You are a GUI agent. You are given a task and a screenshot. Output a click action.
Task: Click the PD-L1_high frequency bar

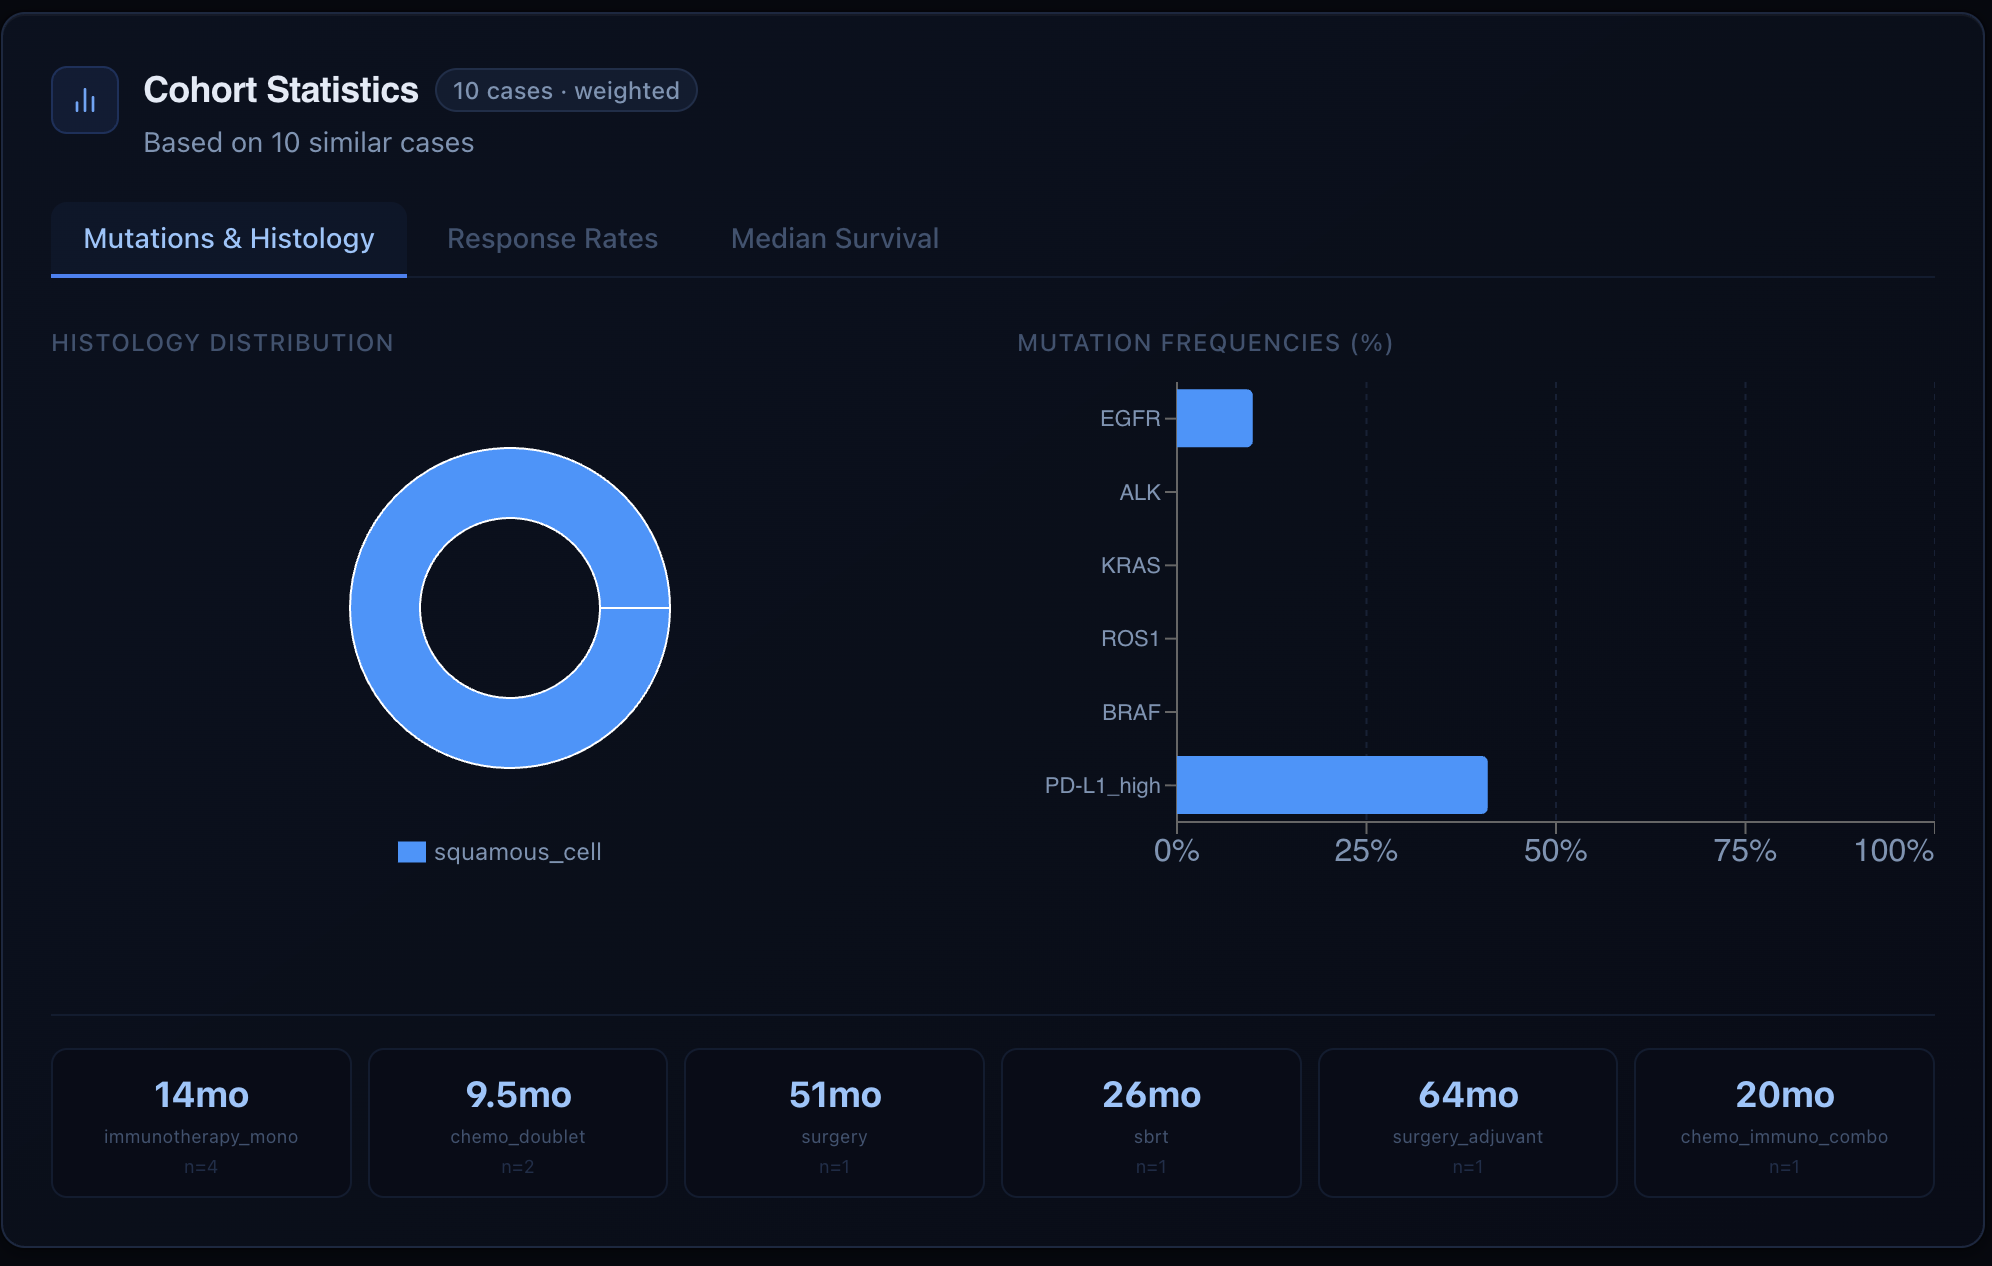(1331, 785)
